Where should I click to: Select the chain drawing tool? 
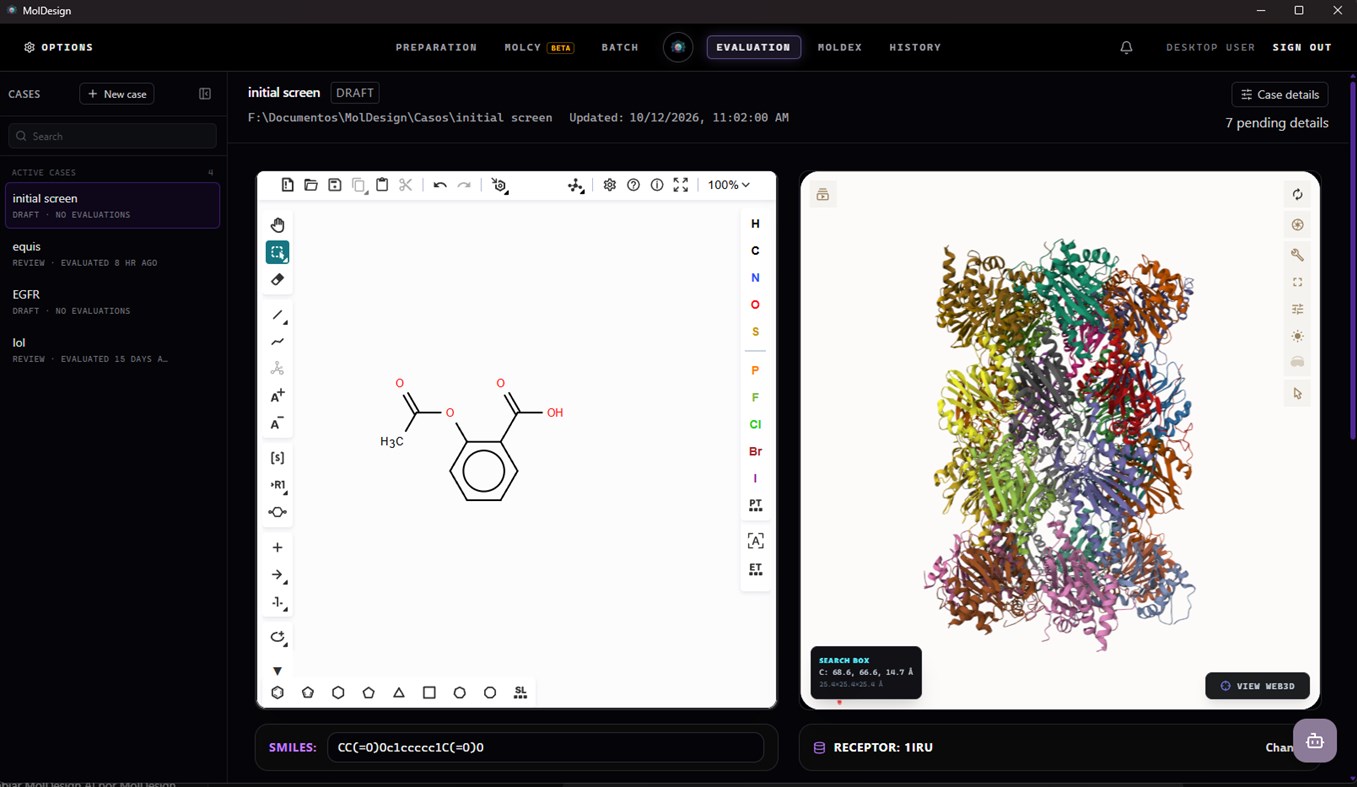[x=278, y=342]
